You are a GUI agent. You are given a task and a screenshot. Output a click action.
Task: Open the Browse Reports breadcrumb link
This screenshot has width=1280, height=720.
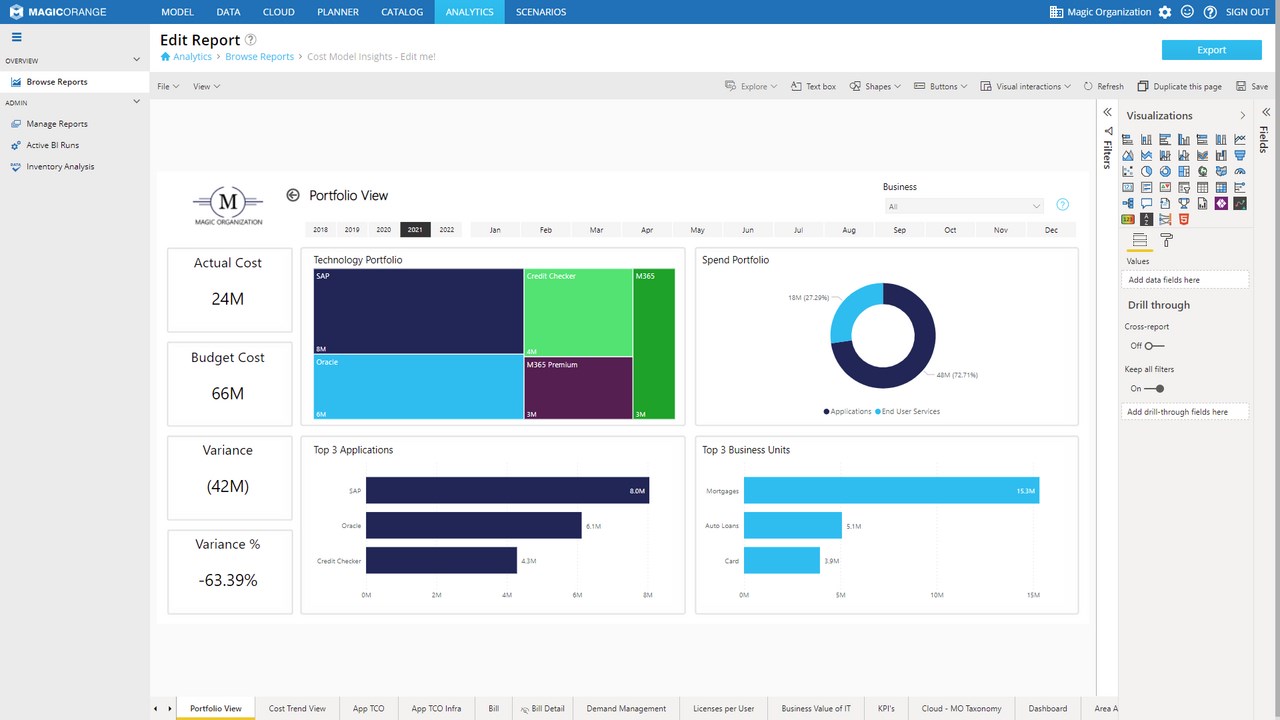click(260, 57)
